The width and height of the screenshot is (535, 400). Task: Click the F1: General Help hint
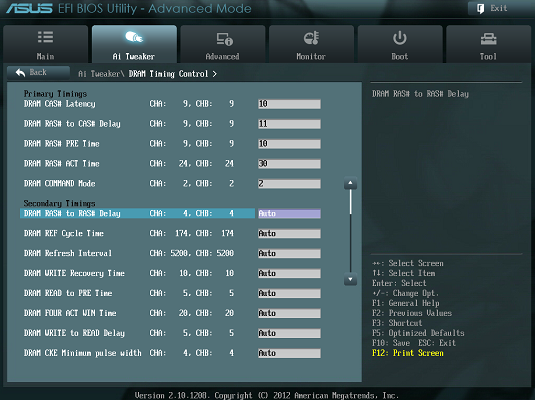[406, 303]
